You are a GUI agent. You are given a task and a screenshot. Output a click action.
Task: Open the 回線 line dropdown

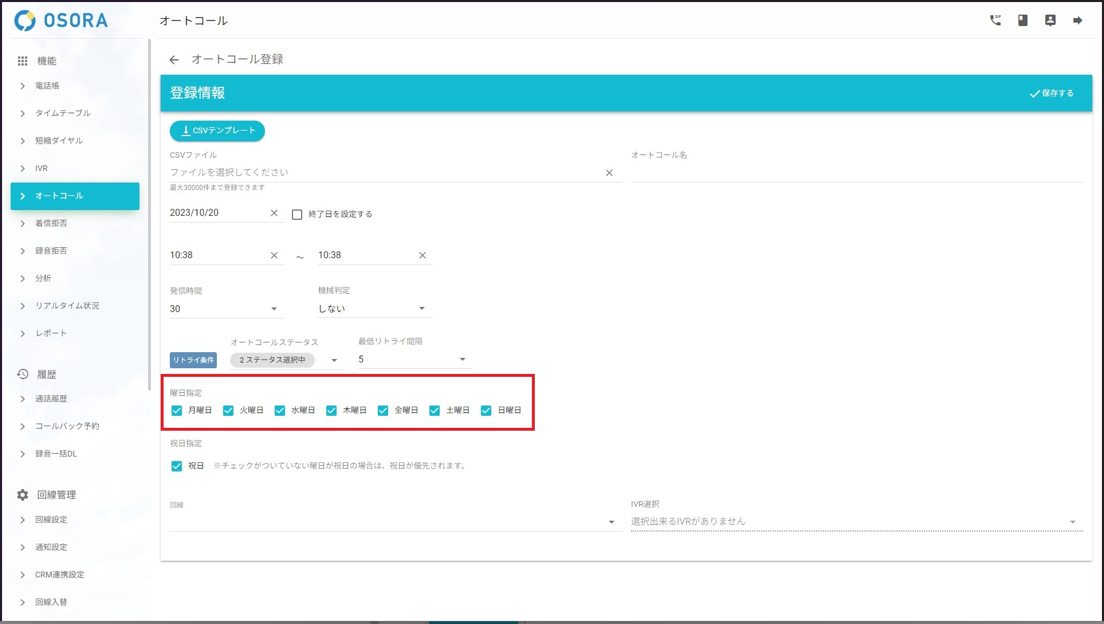(x=395, y=521)
